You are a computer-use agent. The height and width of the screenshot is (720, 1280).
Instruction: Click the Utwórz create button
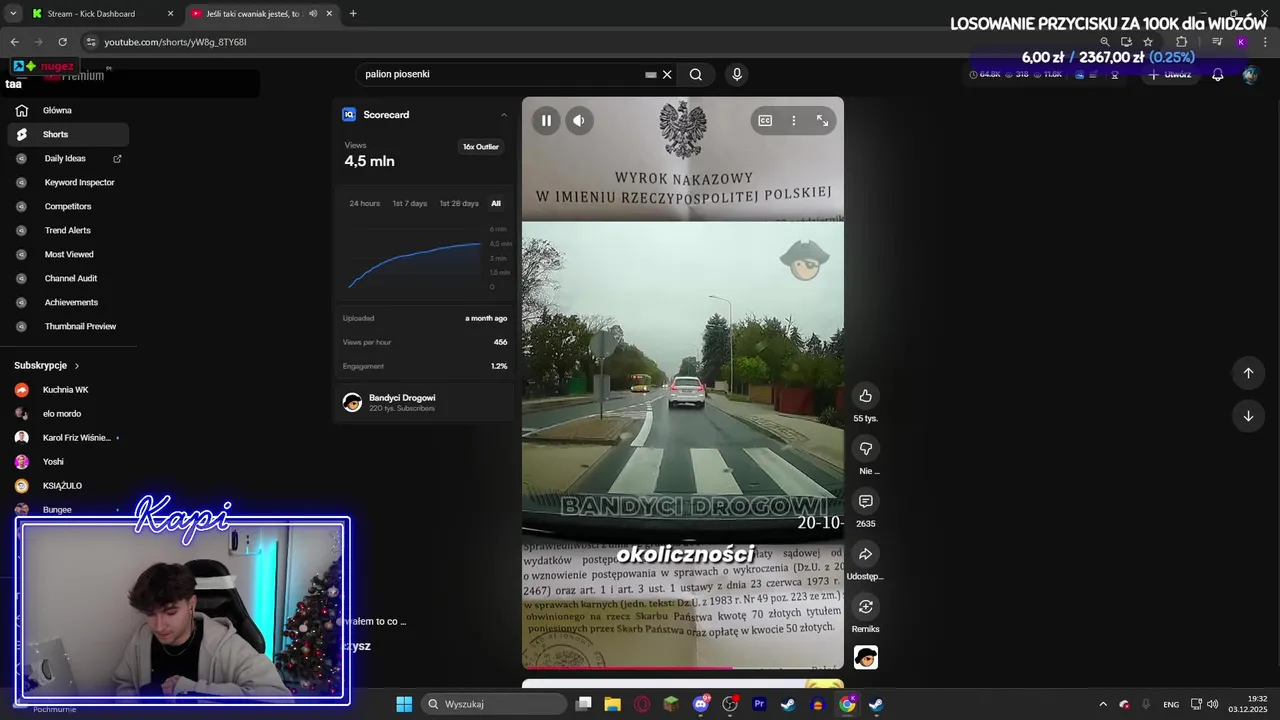click(x=1169, y=74)
